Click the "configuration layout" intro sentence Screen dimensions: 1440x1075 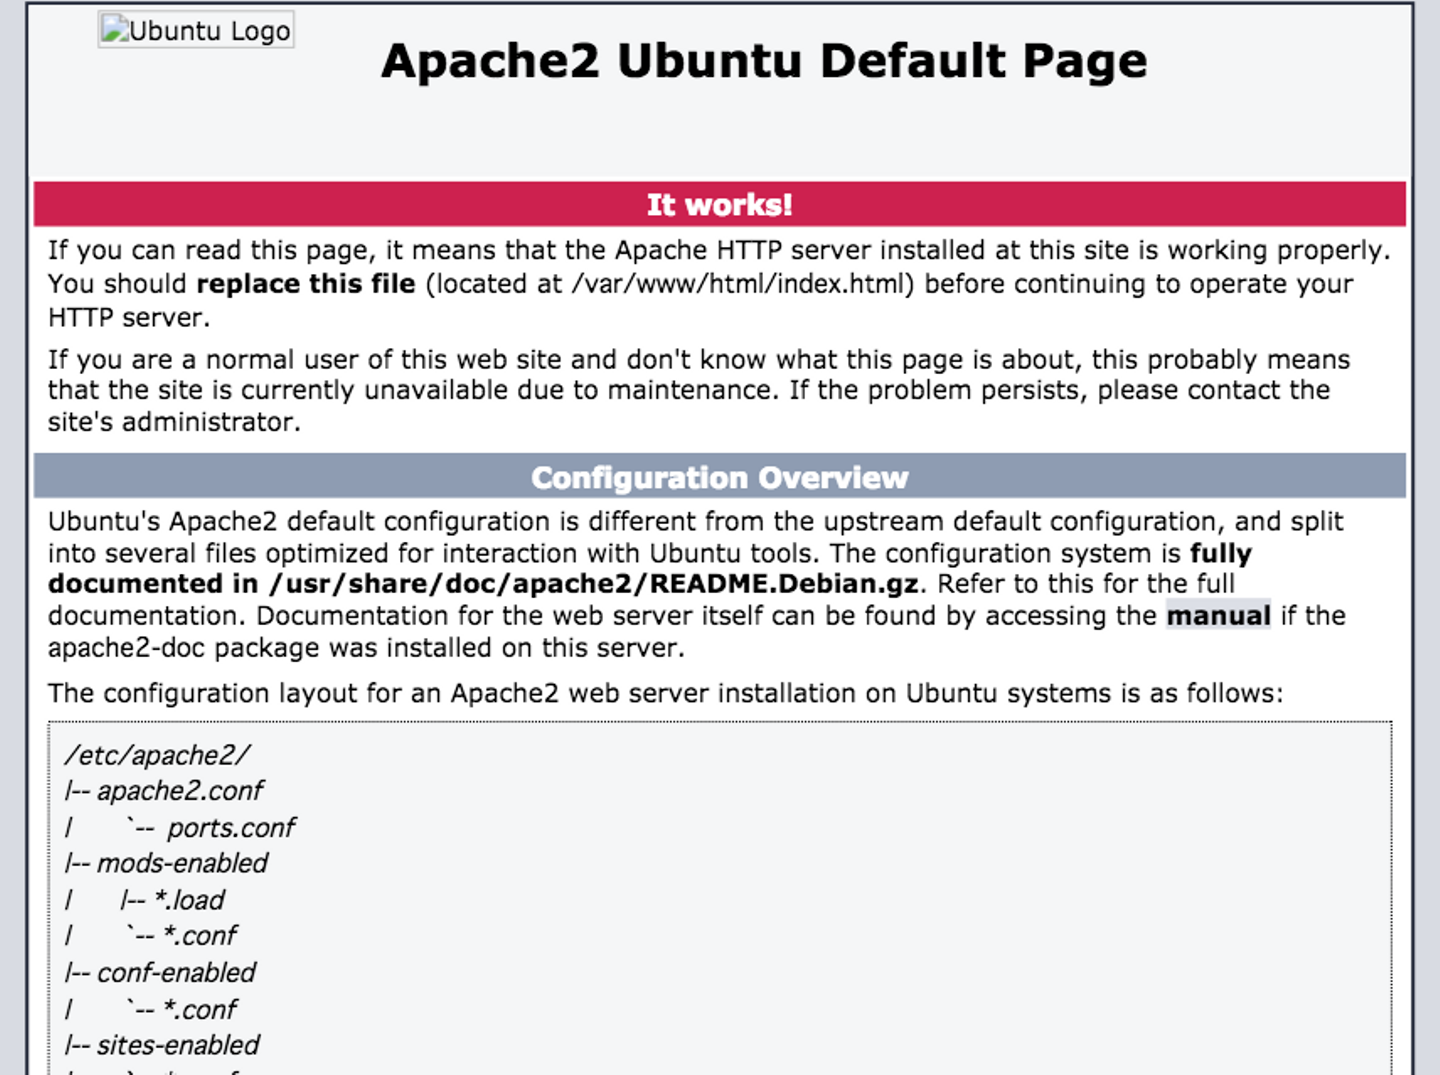pyautogui.click(x=665, y=693)
